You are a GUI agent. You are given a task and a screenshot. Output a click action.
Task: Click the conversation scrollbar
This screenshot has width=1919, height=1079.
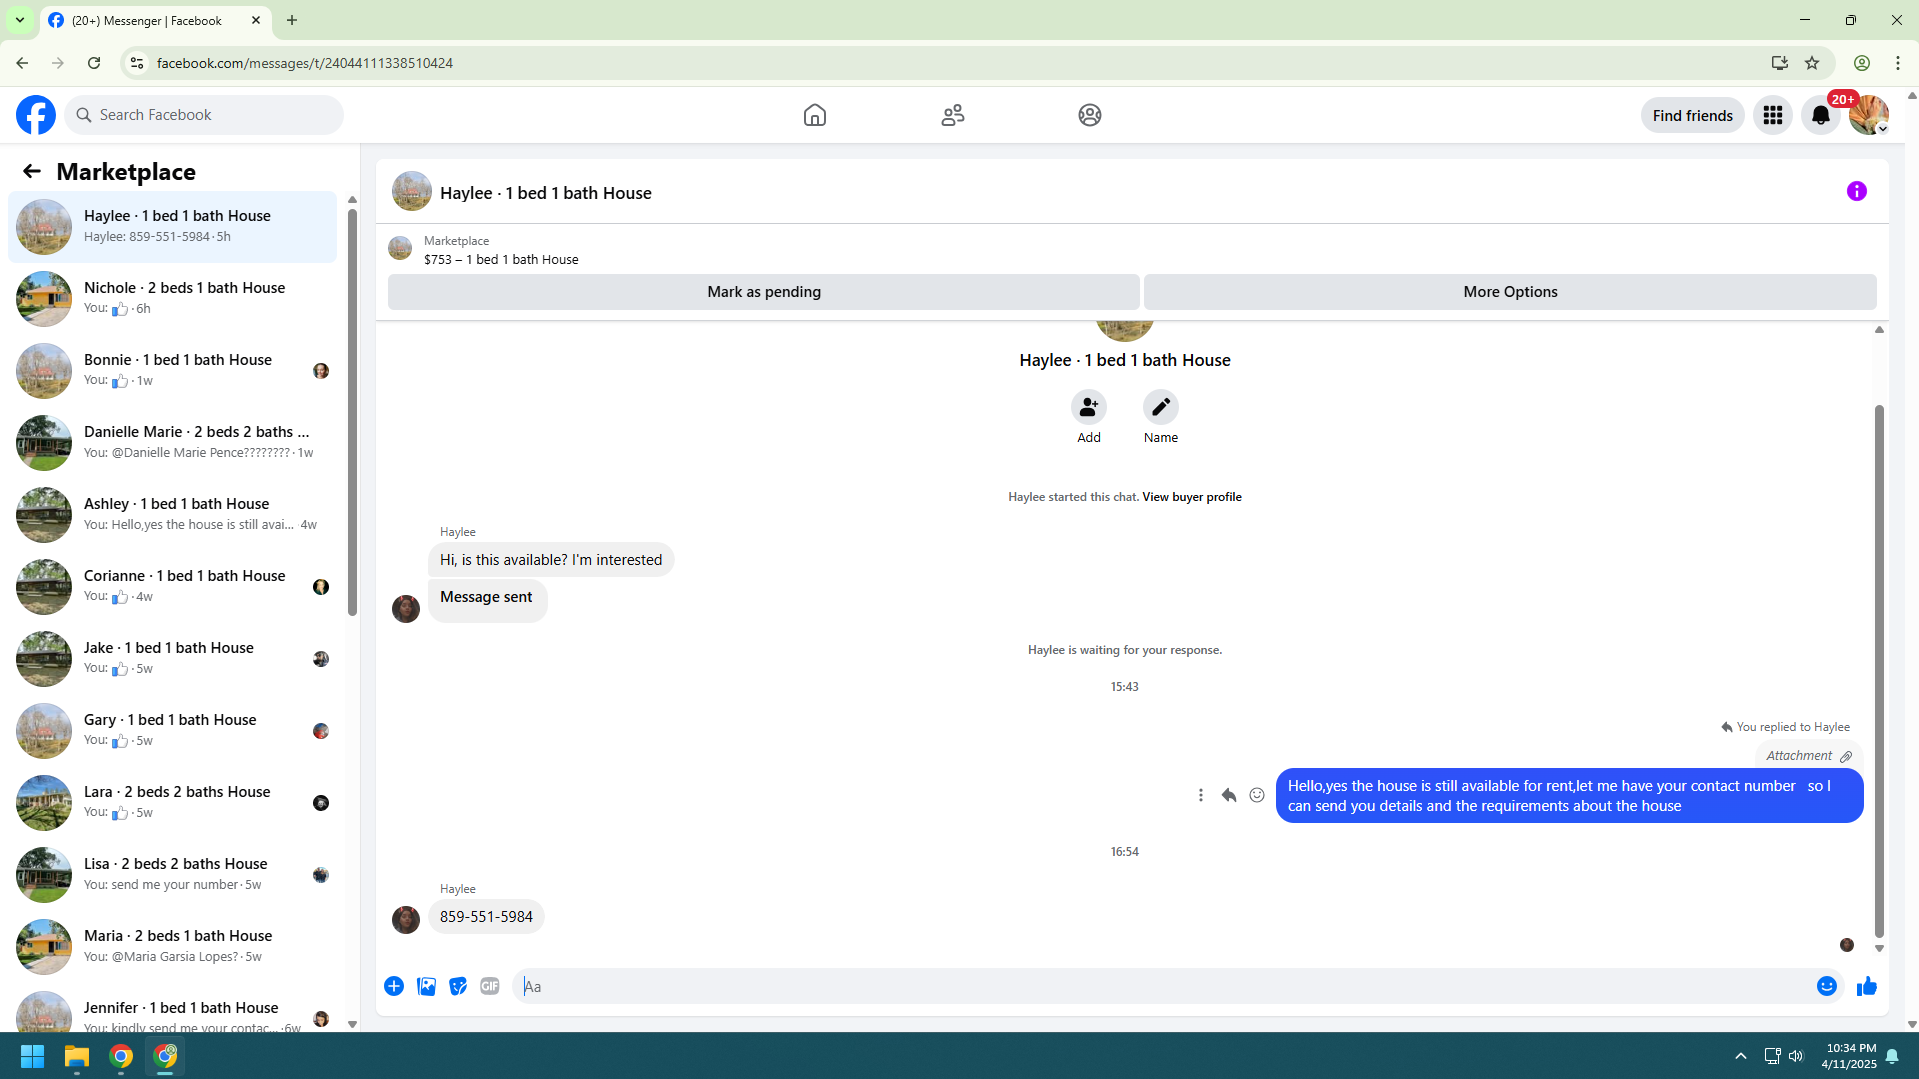coord(1879,671)
